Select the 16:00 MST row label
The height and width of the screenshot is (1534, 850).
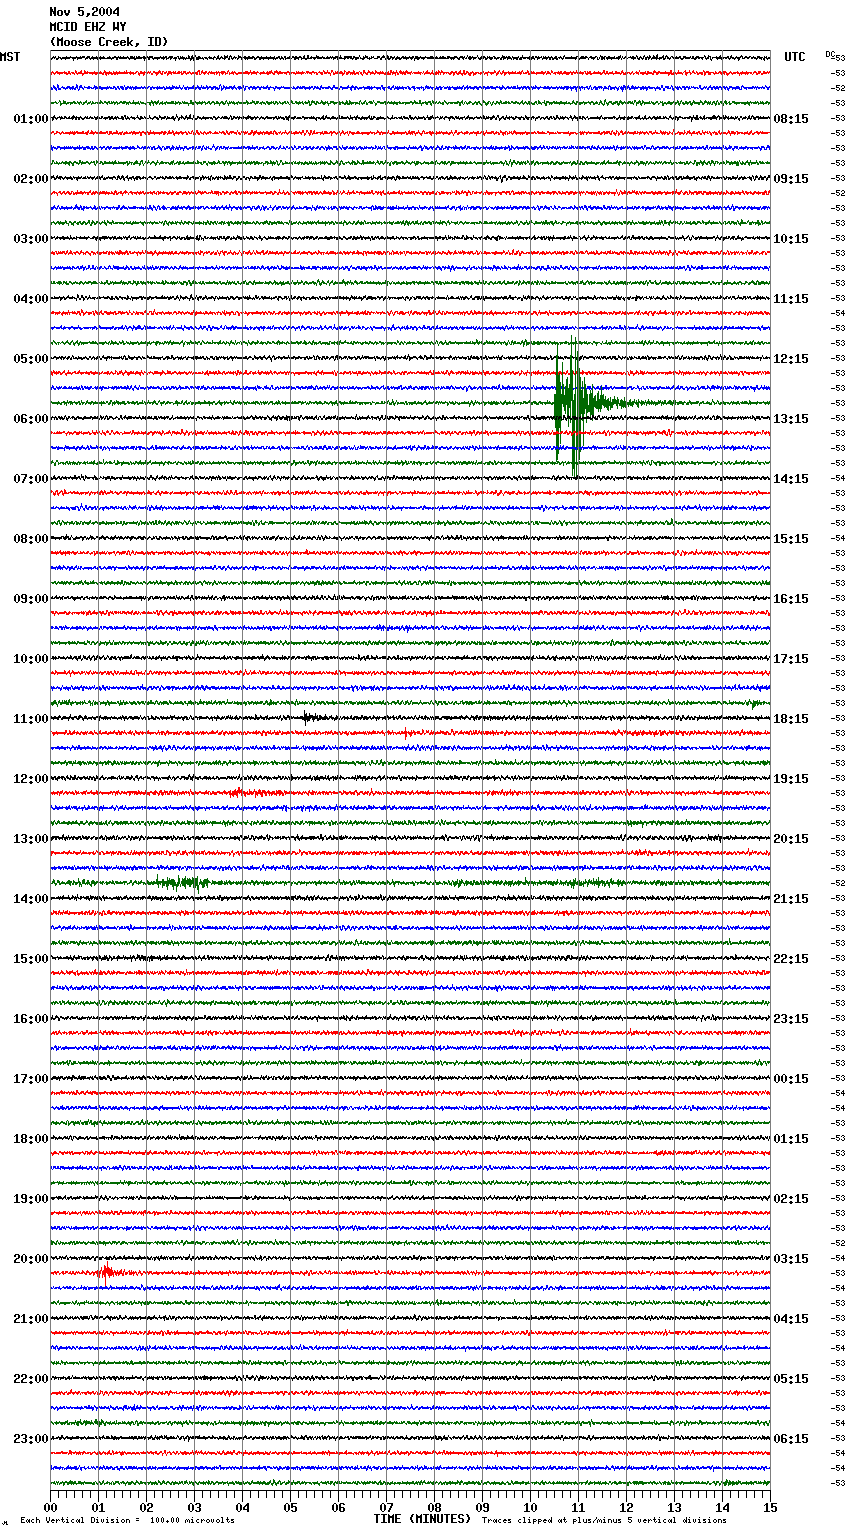[31, 1019]
